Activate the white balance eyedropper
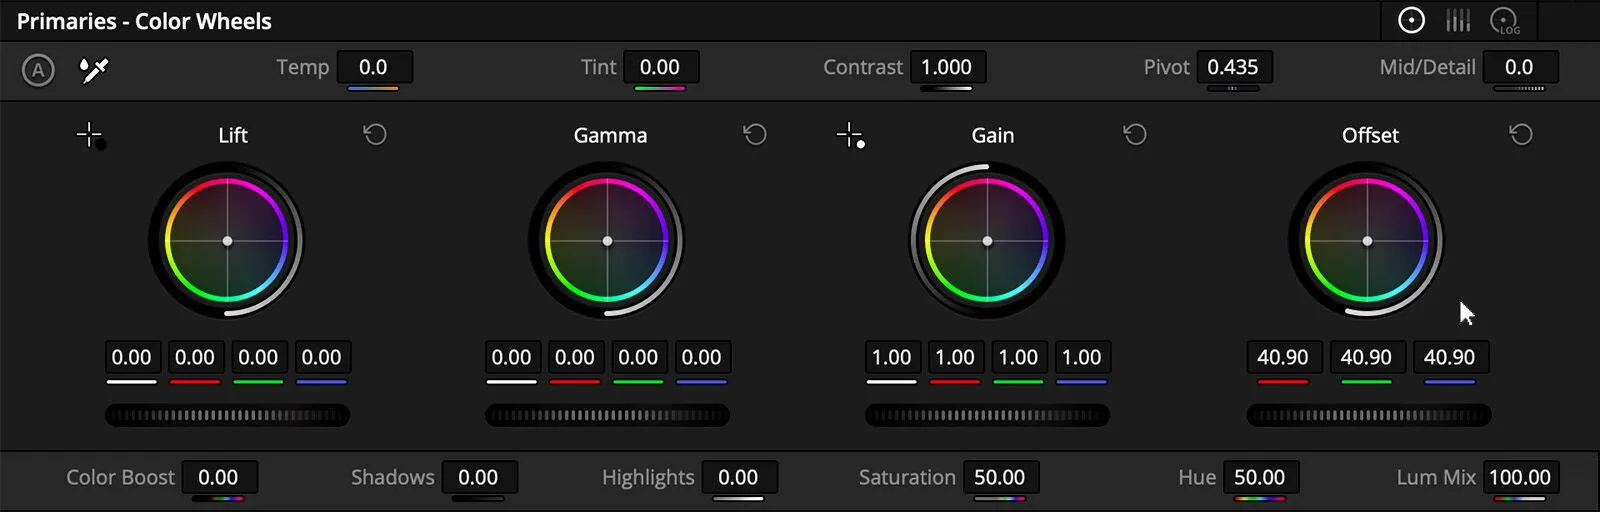The width and height of the screenshot is (1600, 512). pos(94,70)
